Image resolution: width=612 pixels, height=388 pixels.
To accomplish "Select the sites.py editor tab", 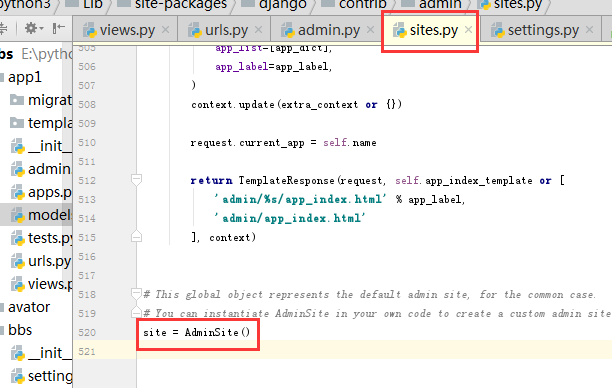I will point(431,30).
